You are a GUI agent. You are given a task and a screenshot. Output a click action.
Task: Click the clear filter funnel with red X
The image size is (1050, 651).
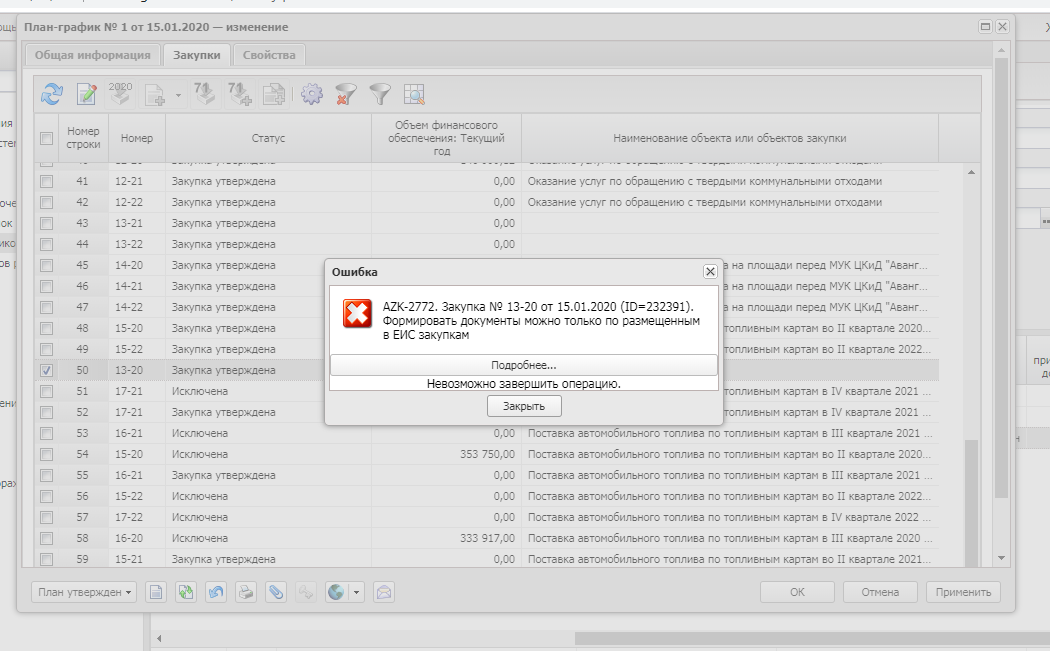click(345, 94)
